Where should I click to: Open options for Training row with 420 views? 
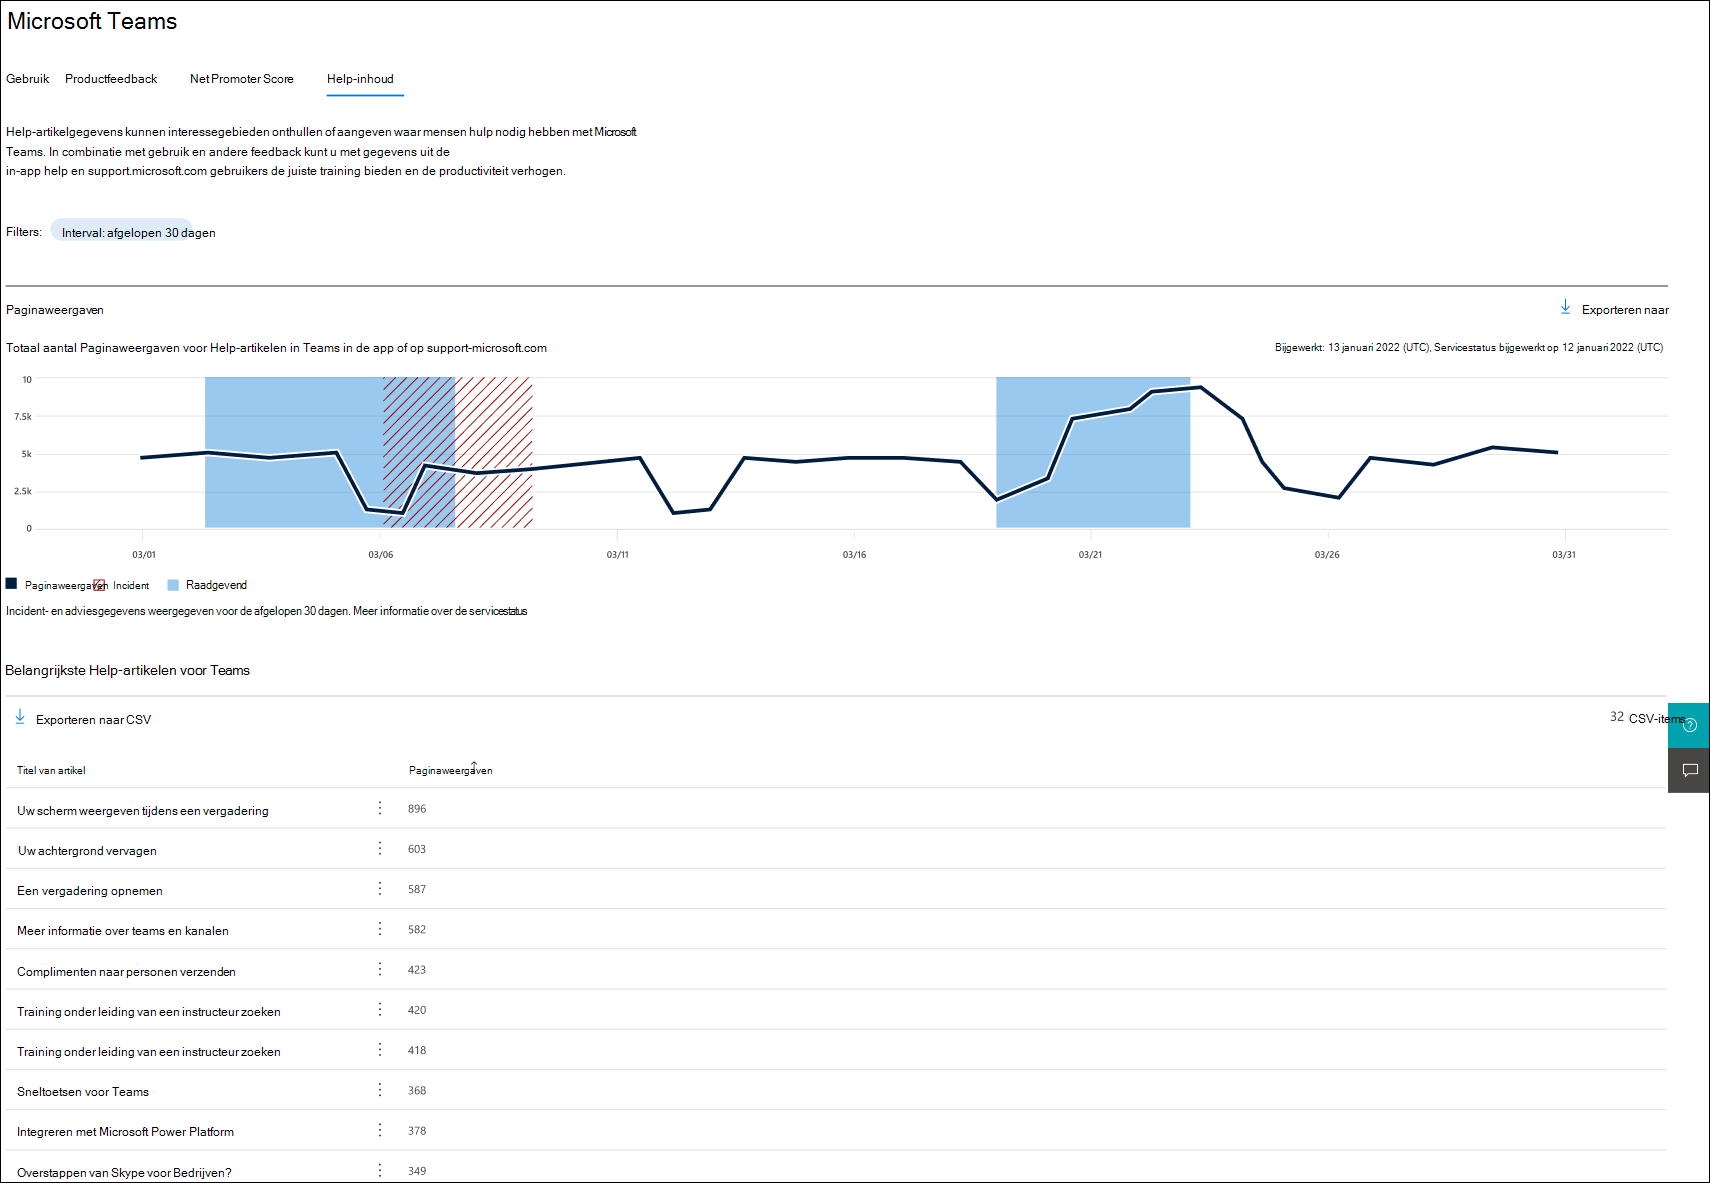click(380, 1009)
